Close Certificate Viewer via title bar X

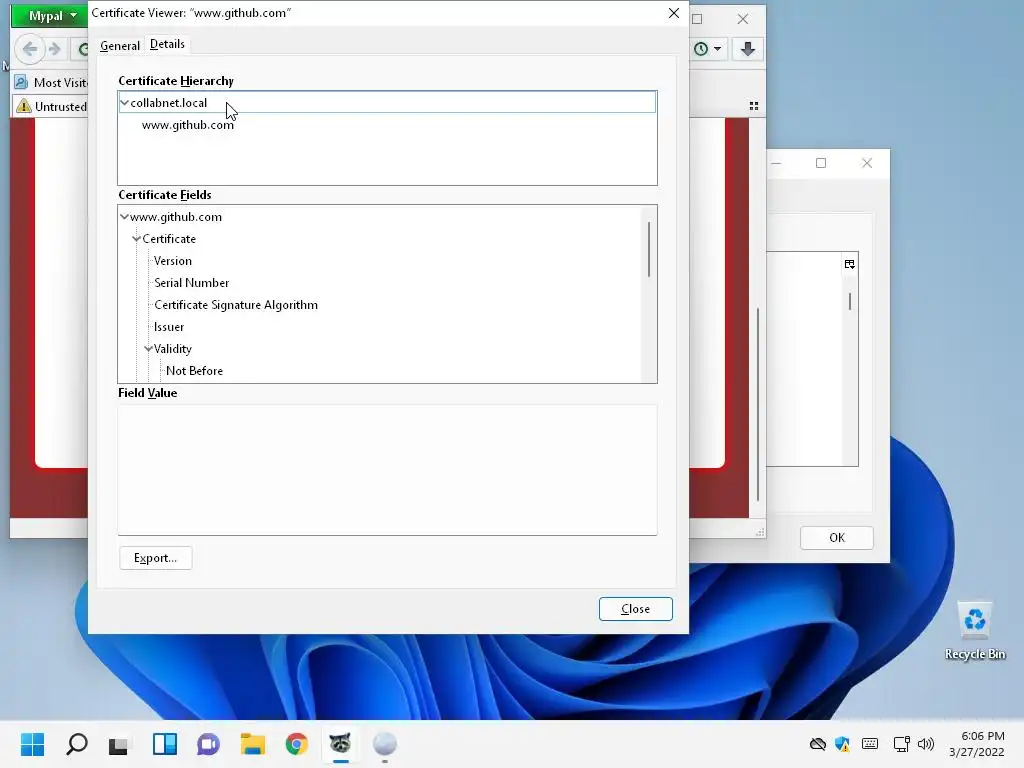point(674,13)
